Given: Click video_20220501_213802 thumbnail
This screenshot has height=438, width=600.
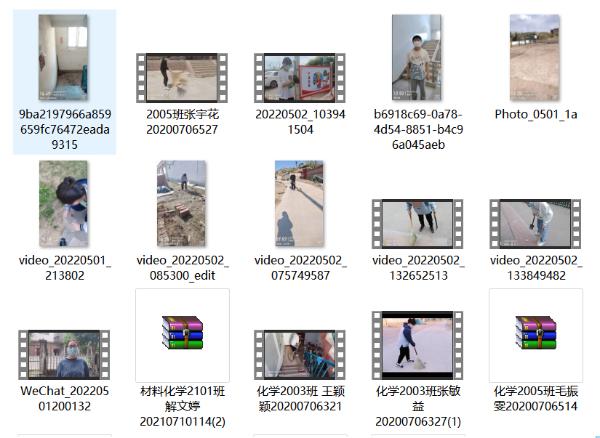Looking at the screenshot, I should [x=63, y=204].
